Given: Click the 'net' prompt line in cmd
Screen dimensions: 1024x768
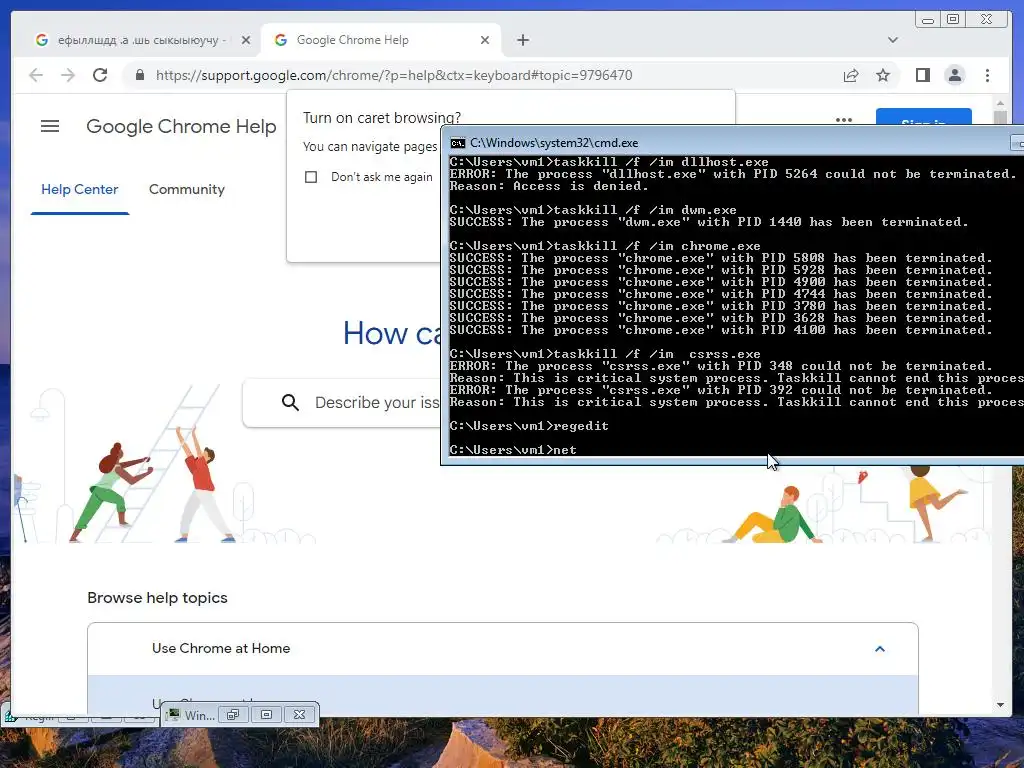Looking at the screenshot, I should [x=513, y=449].
